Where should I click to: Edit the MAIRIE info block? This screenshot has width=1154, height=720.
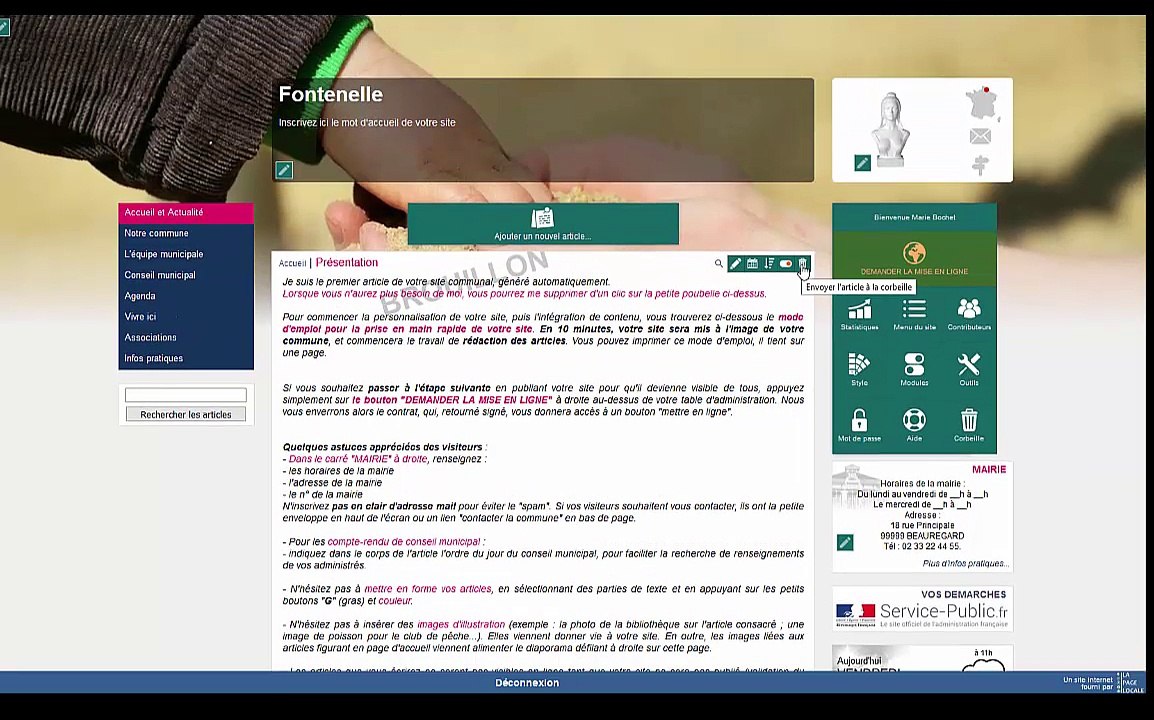845,543
